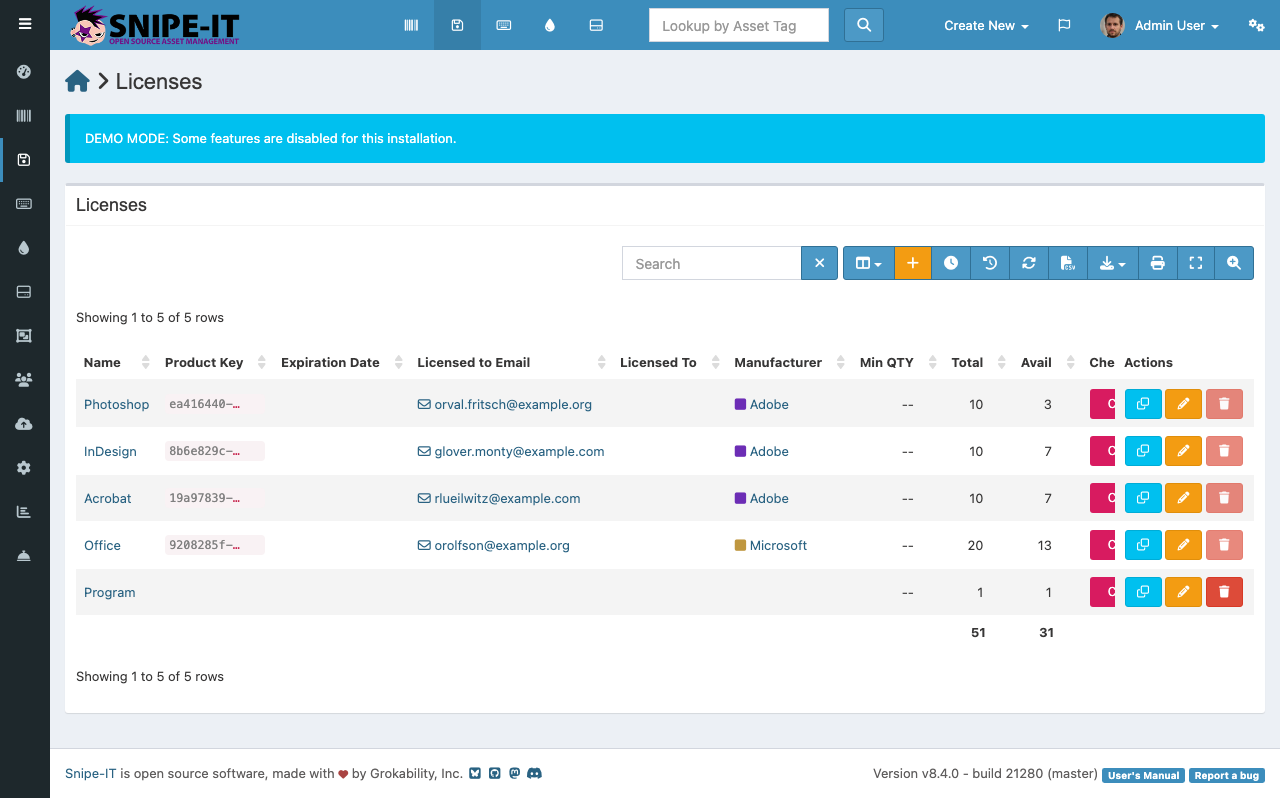Screen dimensions: 1280x798
Task: Open Reports chart icon in sidebar
Action: coord(24,512)
